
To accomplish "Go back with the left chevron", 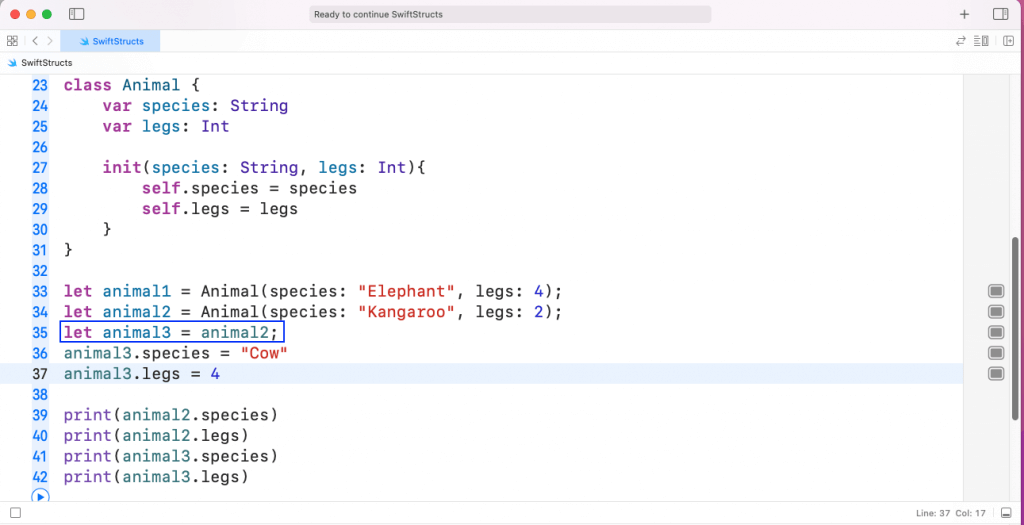I will point(34,41).
